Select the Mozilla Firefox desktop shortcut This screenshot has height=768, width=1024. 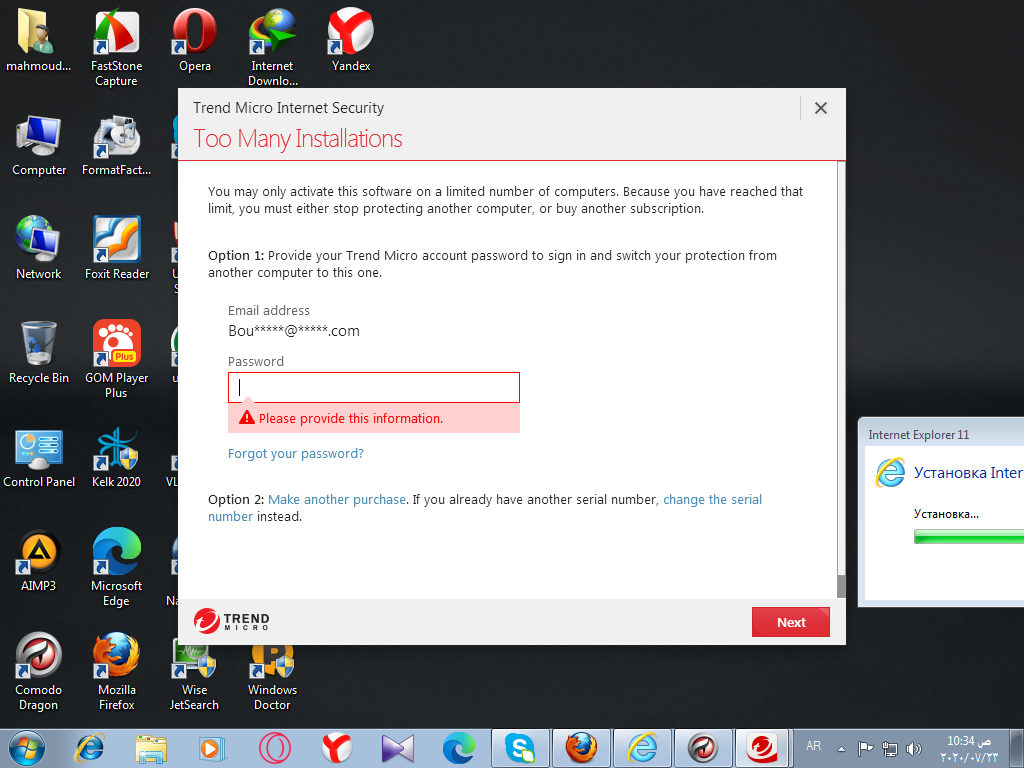click(116, 671)
